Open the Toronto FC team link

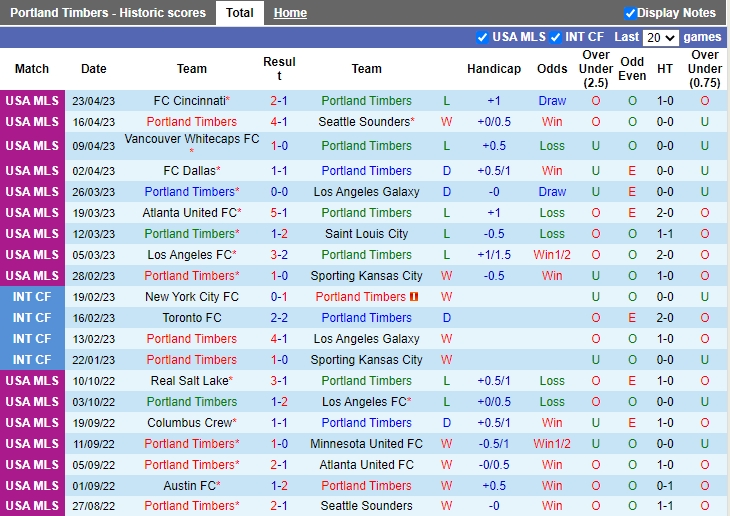click(192, 318)
